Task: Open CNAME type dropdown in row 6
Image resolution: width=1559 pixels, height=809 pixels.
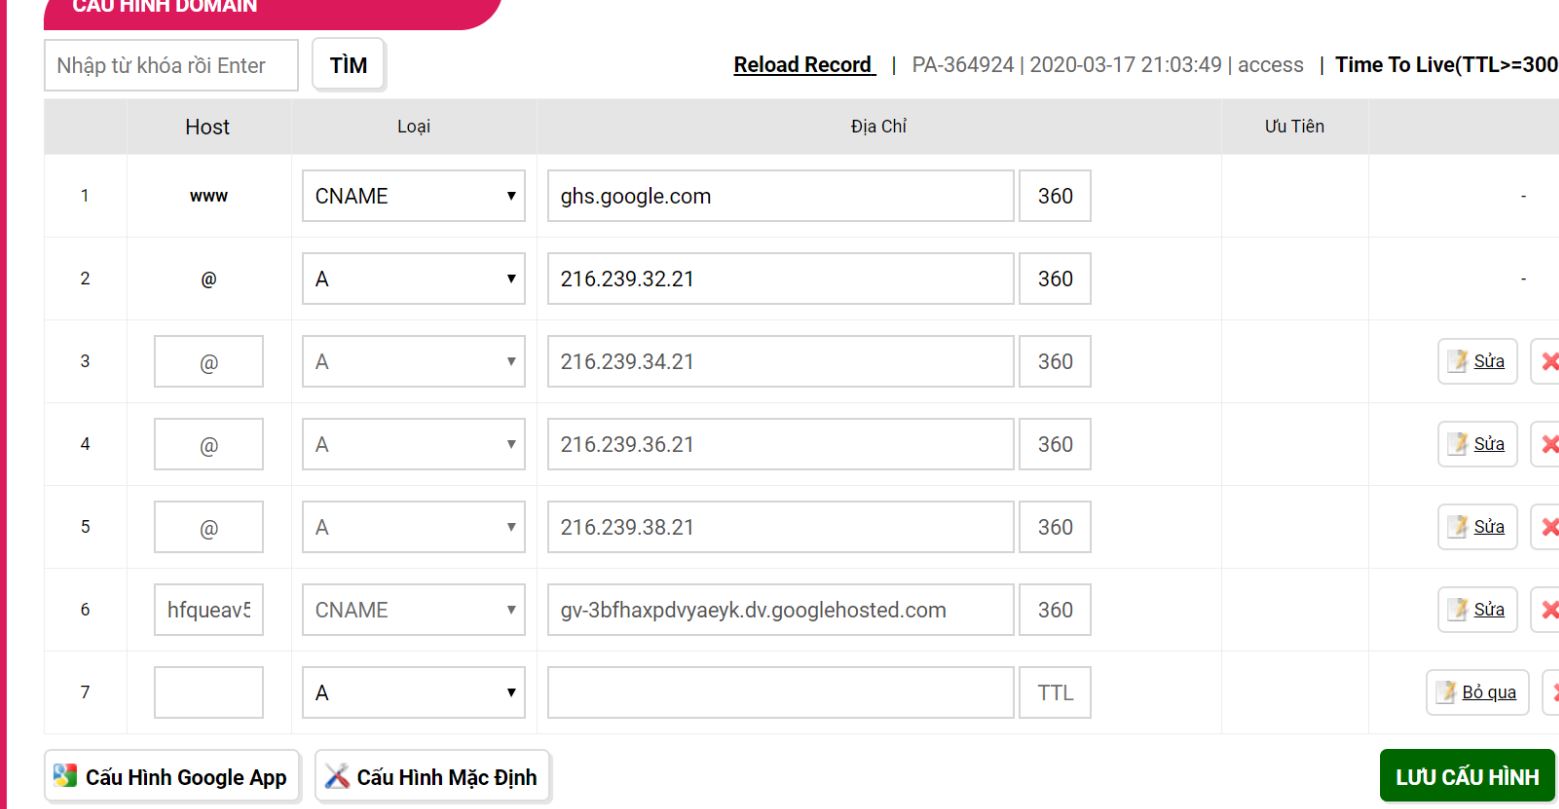Action: [413, 610]
